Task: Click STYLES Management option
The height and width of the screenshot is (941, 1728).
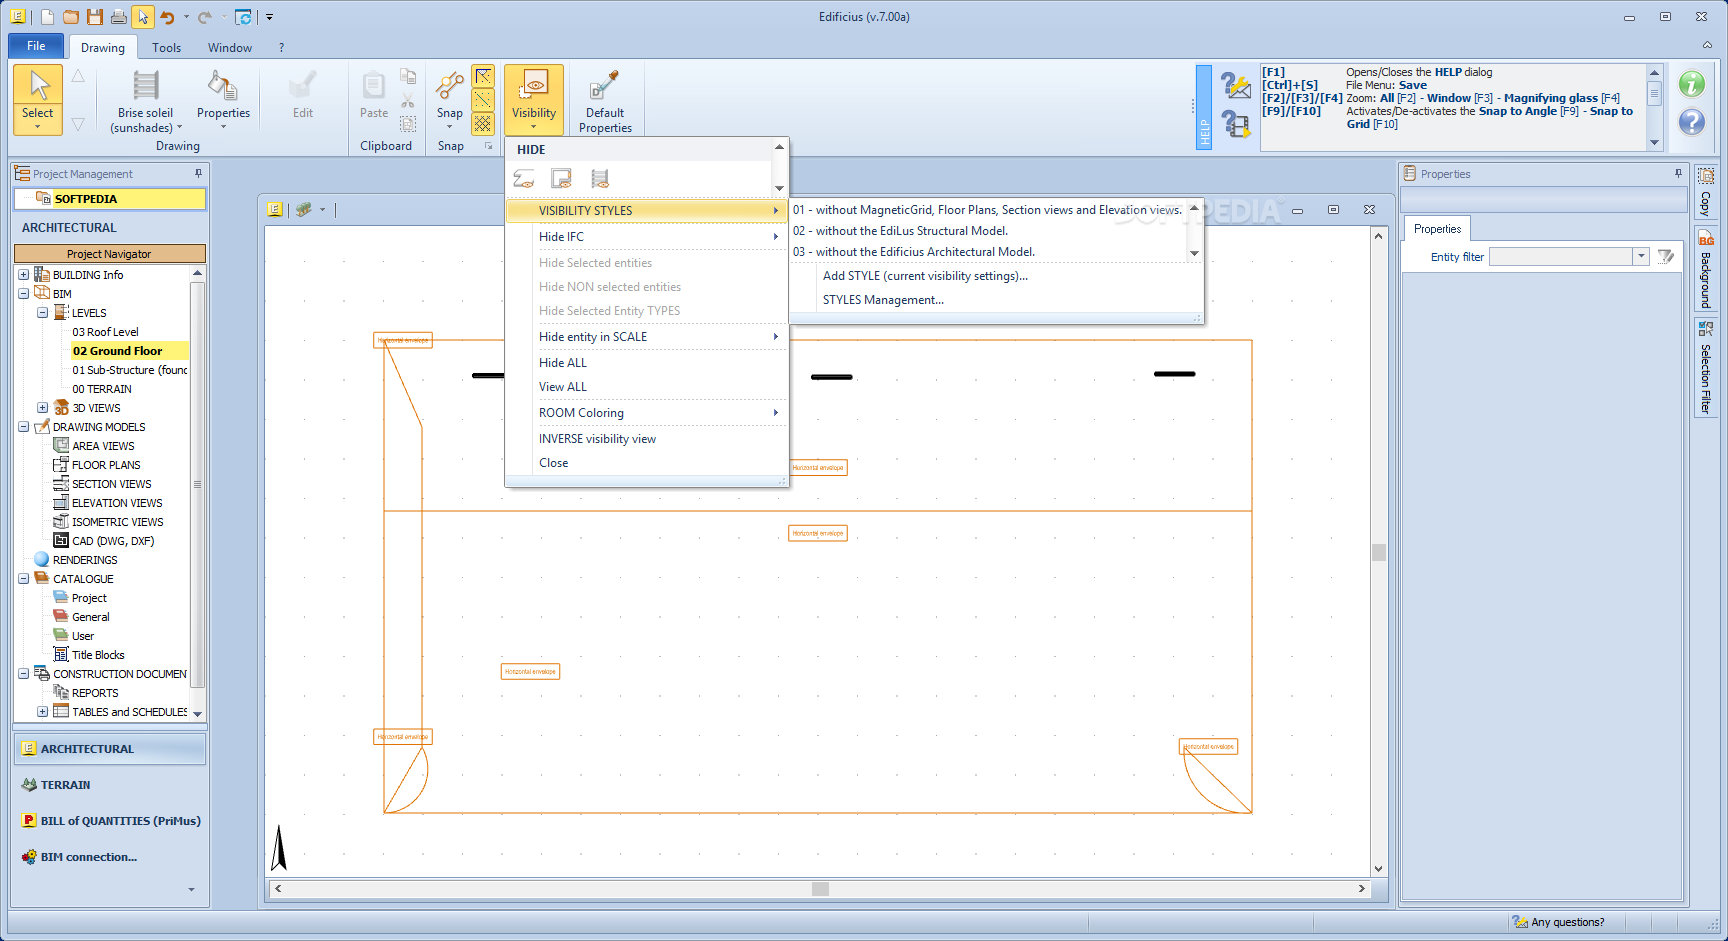Action: (x=883, y=300)
